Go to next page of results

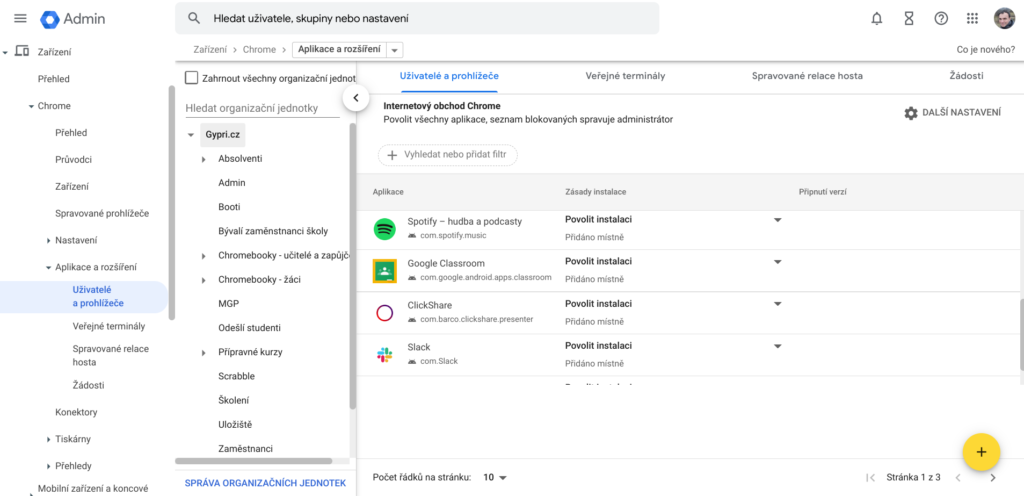(x=992, y=478)
